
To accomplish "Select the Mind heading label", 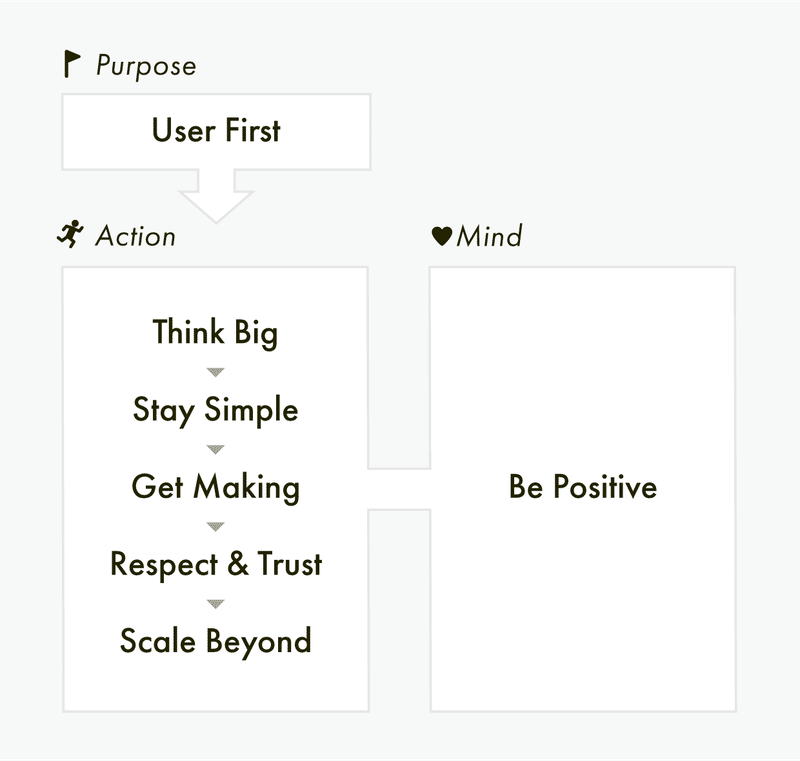I will click(x=490, y=237).
